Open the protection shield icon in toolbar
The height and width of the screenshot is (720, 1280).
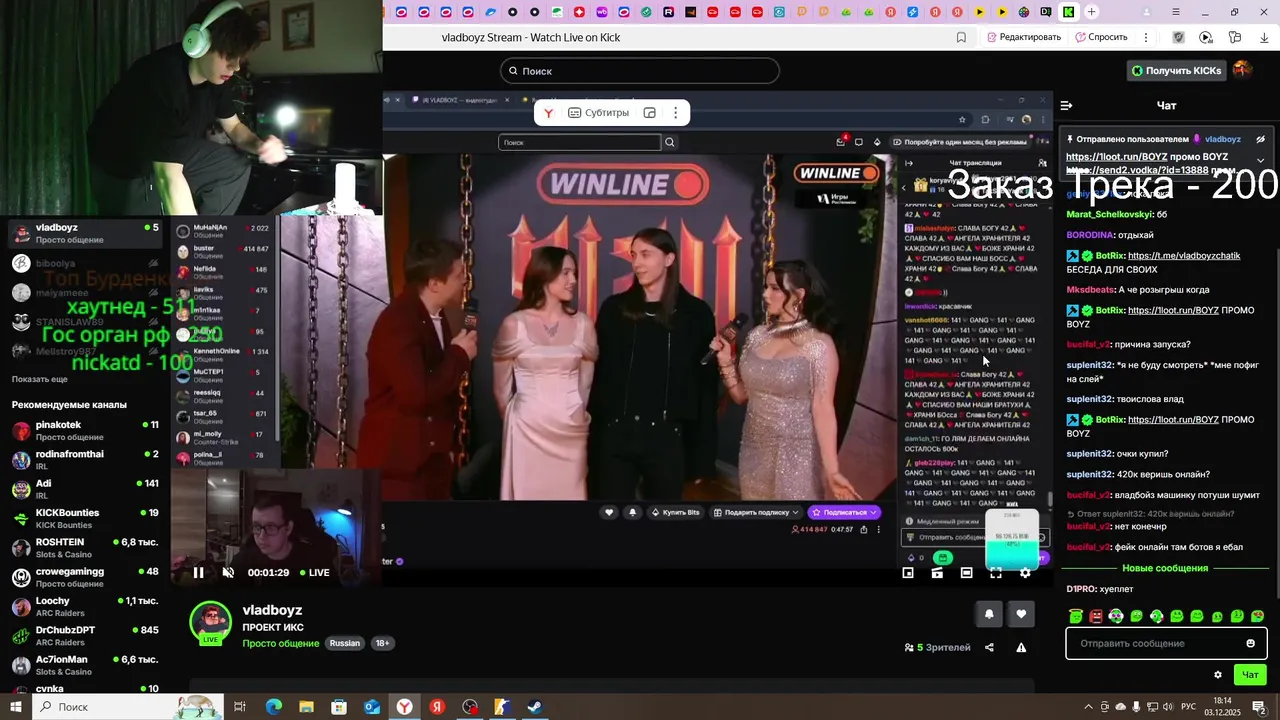1179,37
